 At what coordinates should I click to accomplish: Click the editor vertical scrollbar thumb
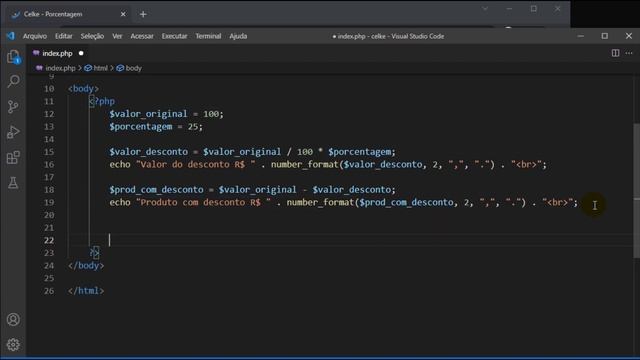tap(636, 190)
